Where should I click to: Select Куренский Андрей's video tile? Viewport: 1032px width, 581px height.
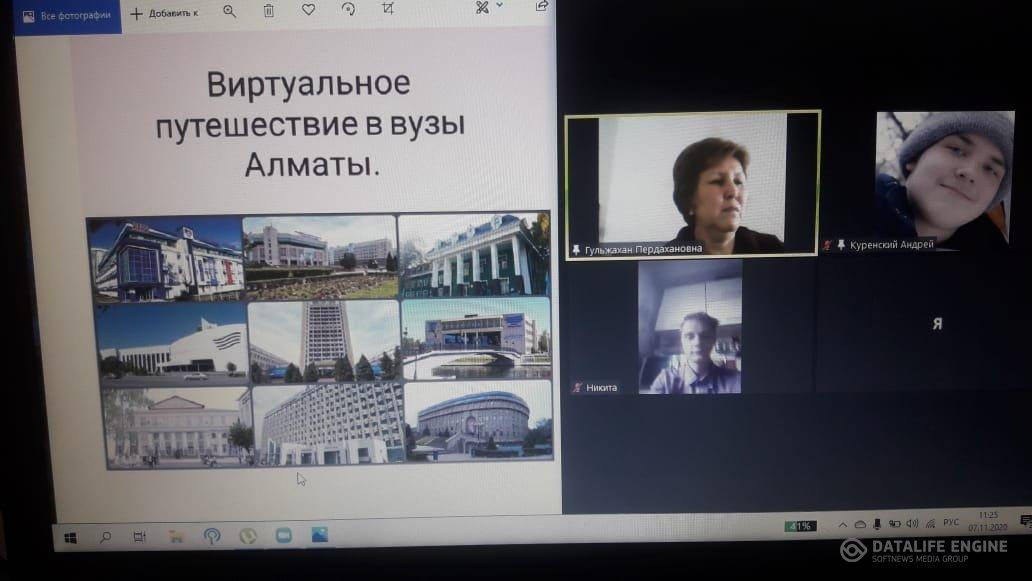point(944,180)
